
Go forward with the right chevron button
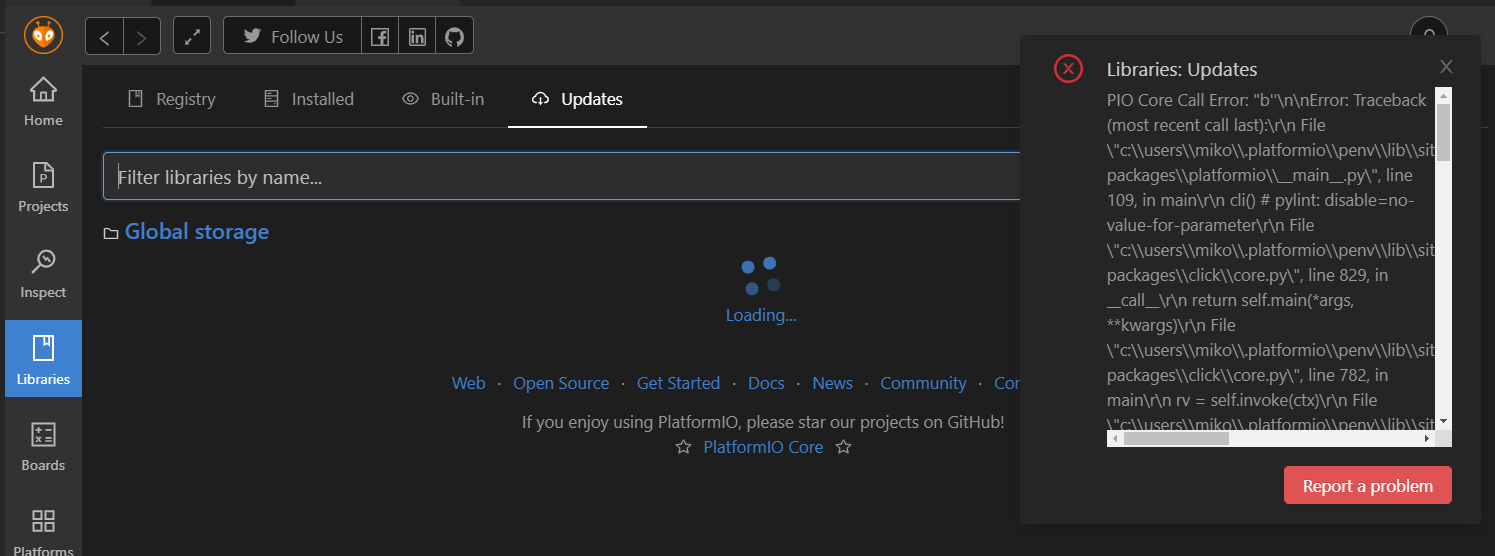click(x=142, y=37)
